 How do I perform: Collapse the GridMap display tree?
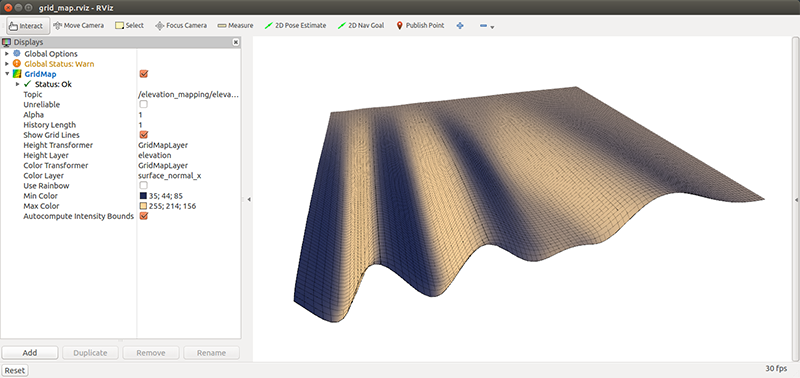click(x=7, y=74)
